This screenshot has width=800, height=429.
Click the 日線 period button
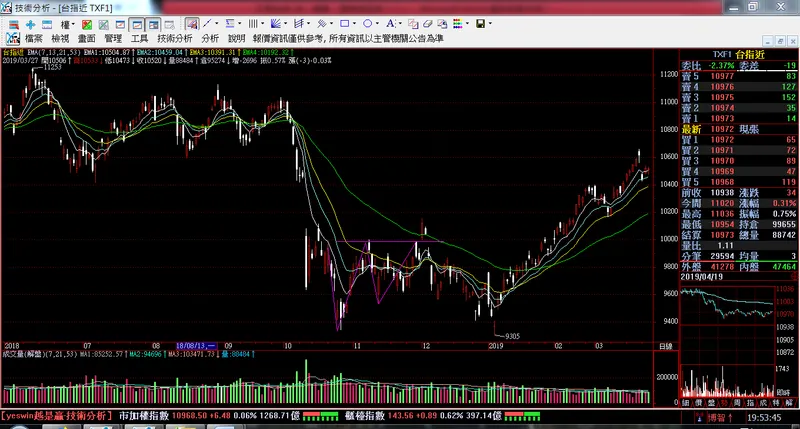pos(666,346)
